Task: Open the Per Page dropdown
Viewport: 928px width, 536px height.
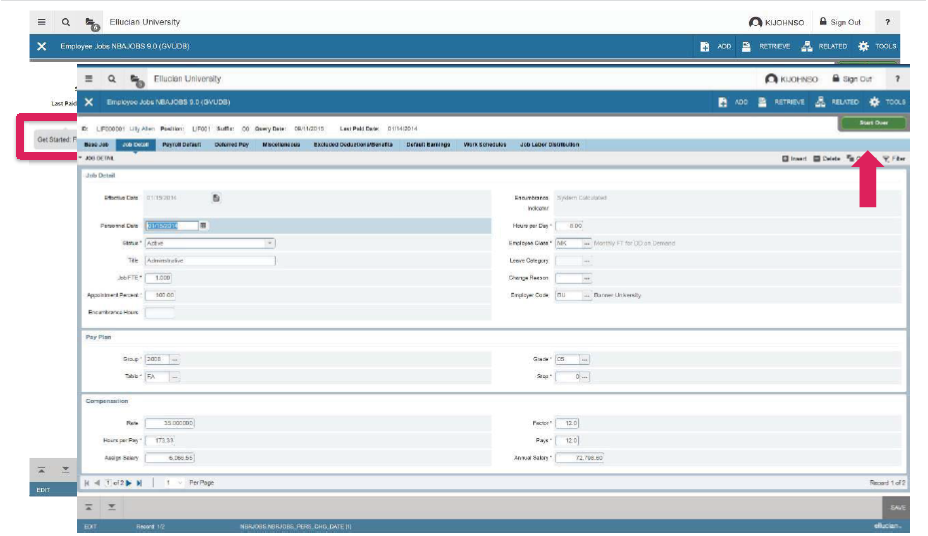Action: [179, 483]
